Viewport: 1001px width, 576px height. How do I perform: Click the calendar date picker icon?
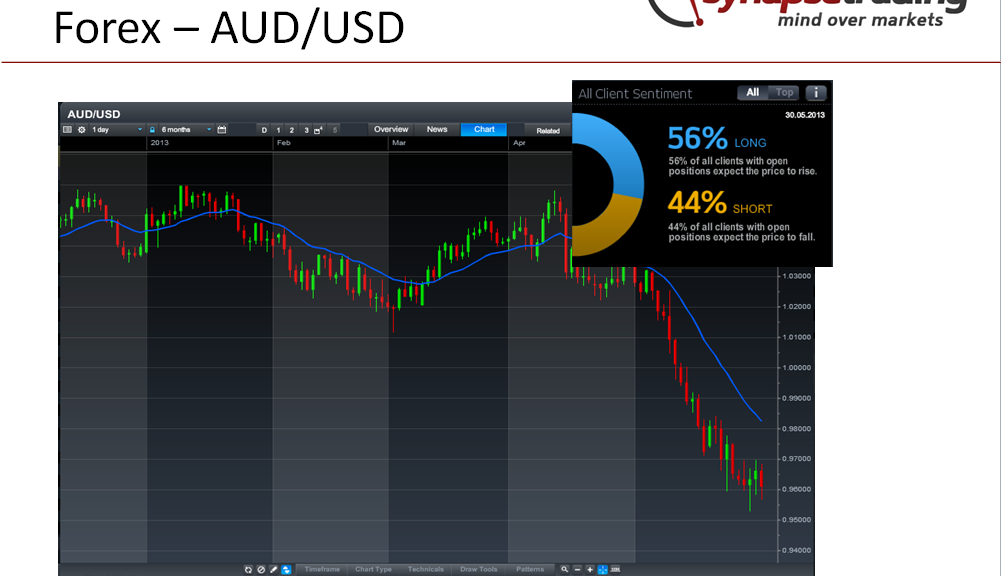tap(222, 130)
